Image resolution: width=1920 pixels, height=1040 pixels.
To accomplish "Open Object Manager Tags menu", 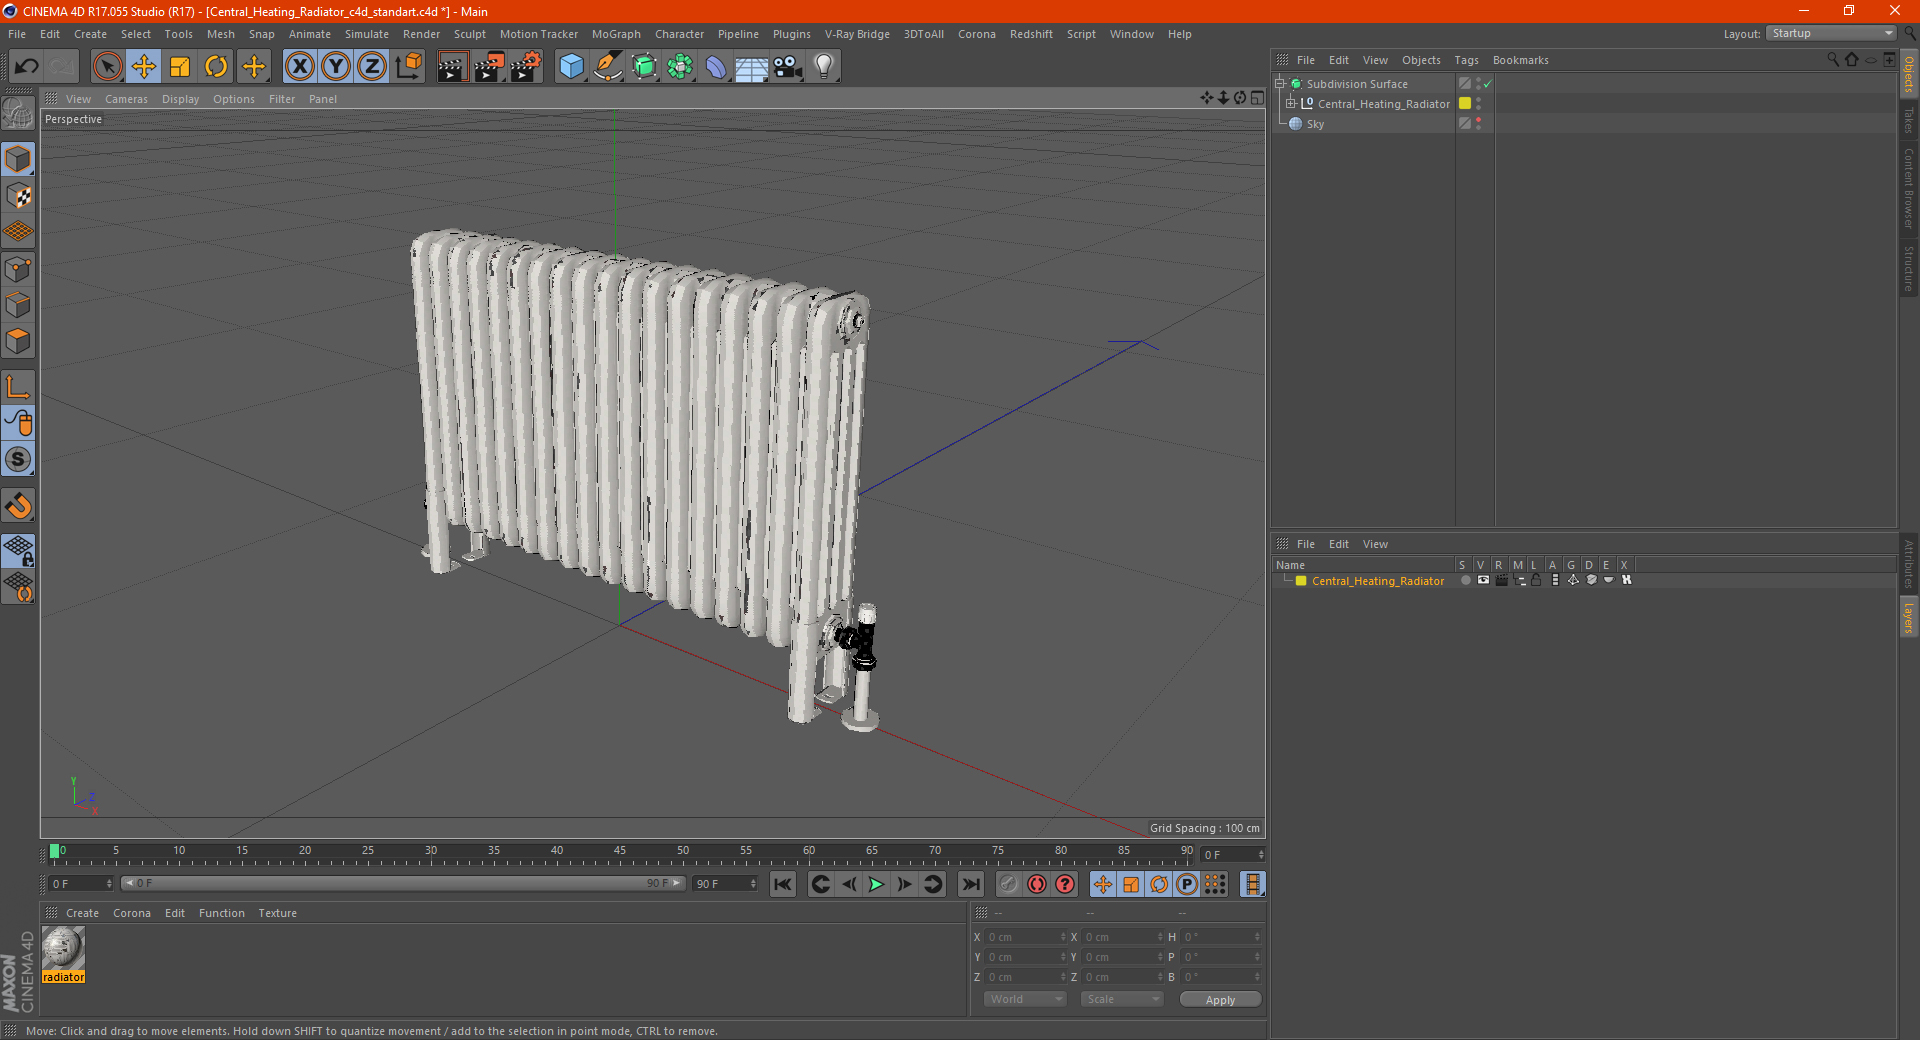I will (x=1466, y=60).
